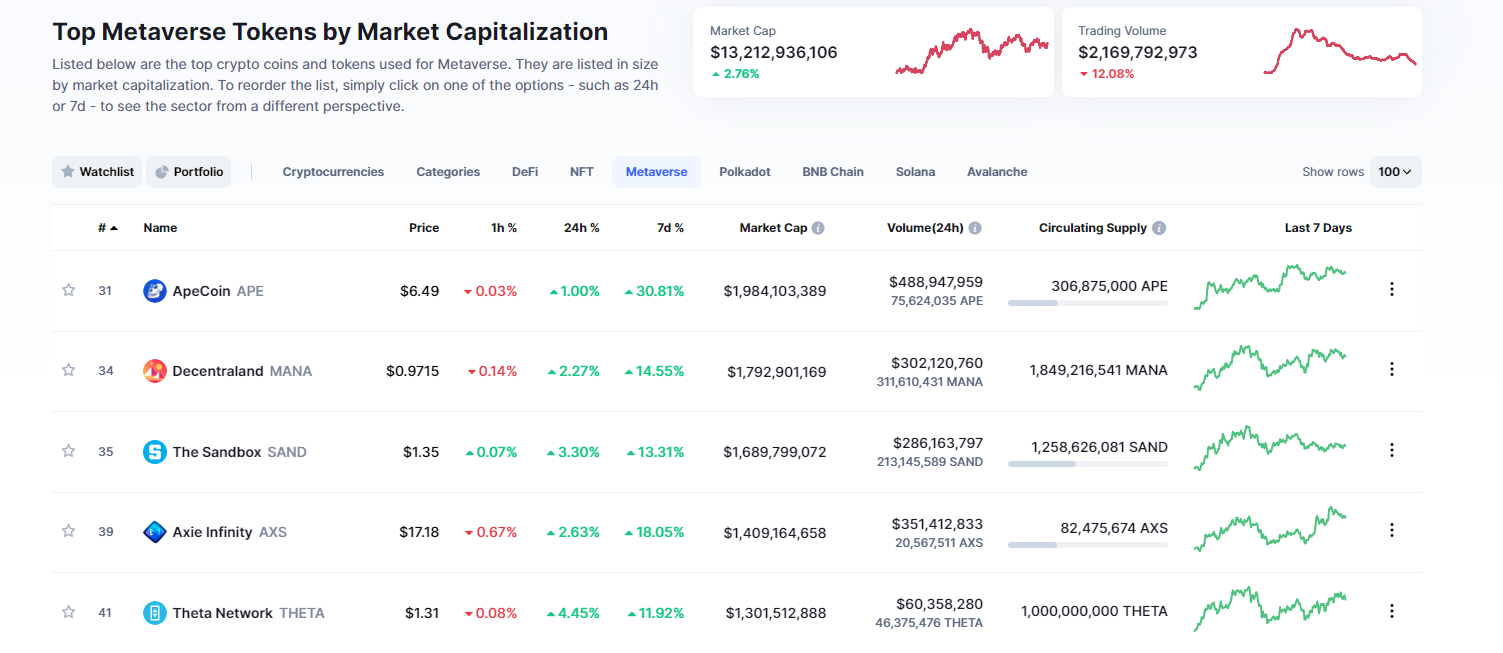Click the Axie Infinity logo icon
This screenshot has height=653, width=1503.
click(155, 532)
